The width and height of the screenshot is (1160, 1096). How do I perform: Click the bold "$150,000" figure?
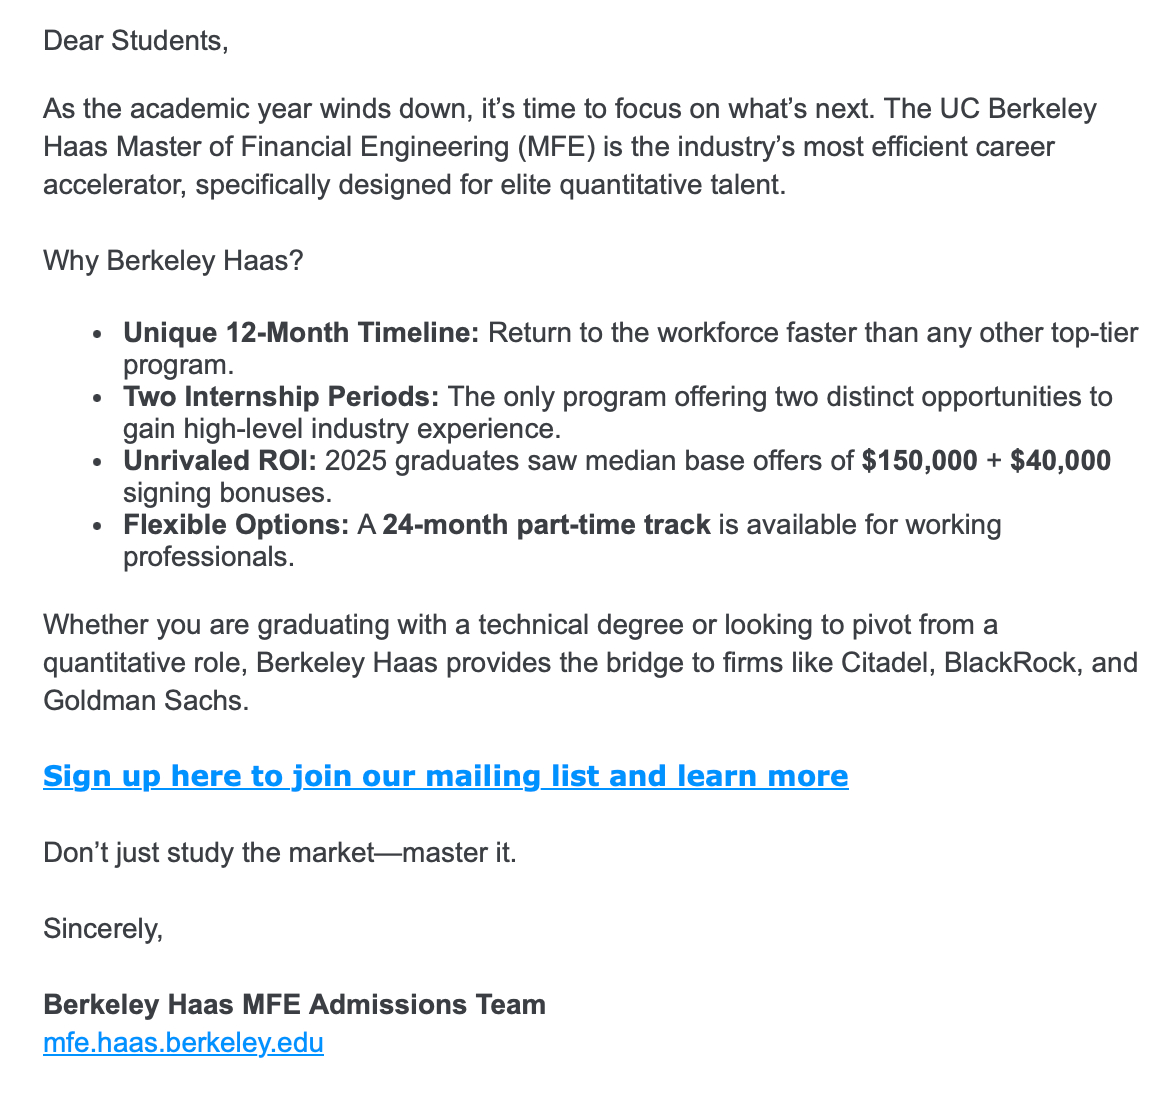[x=919, y=461]
